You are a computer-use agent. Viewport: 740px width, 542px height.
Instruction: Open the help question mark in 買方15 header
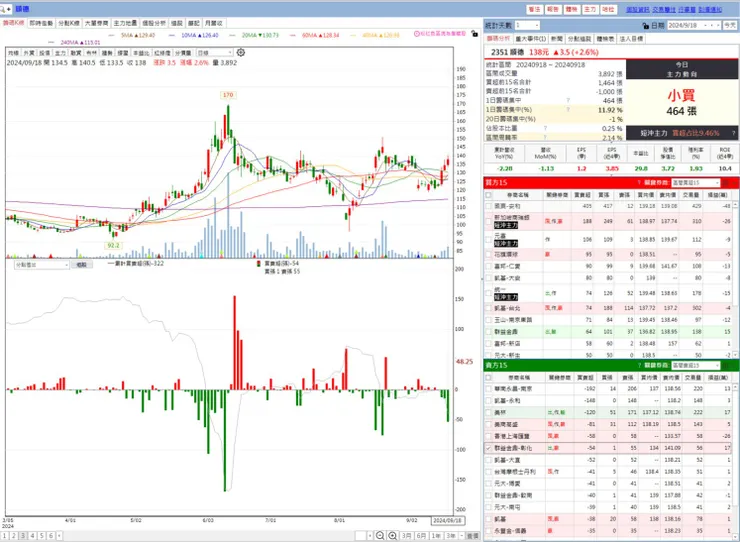(x=639, y=183)
